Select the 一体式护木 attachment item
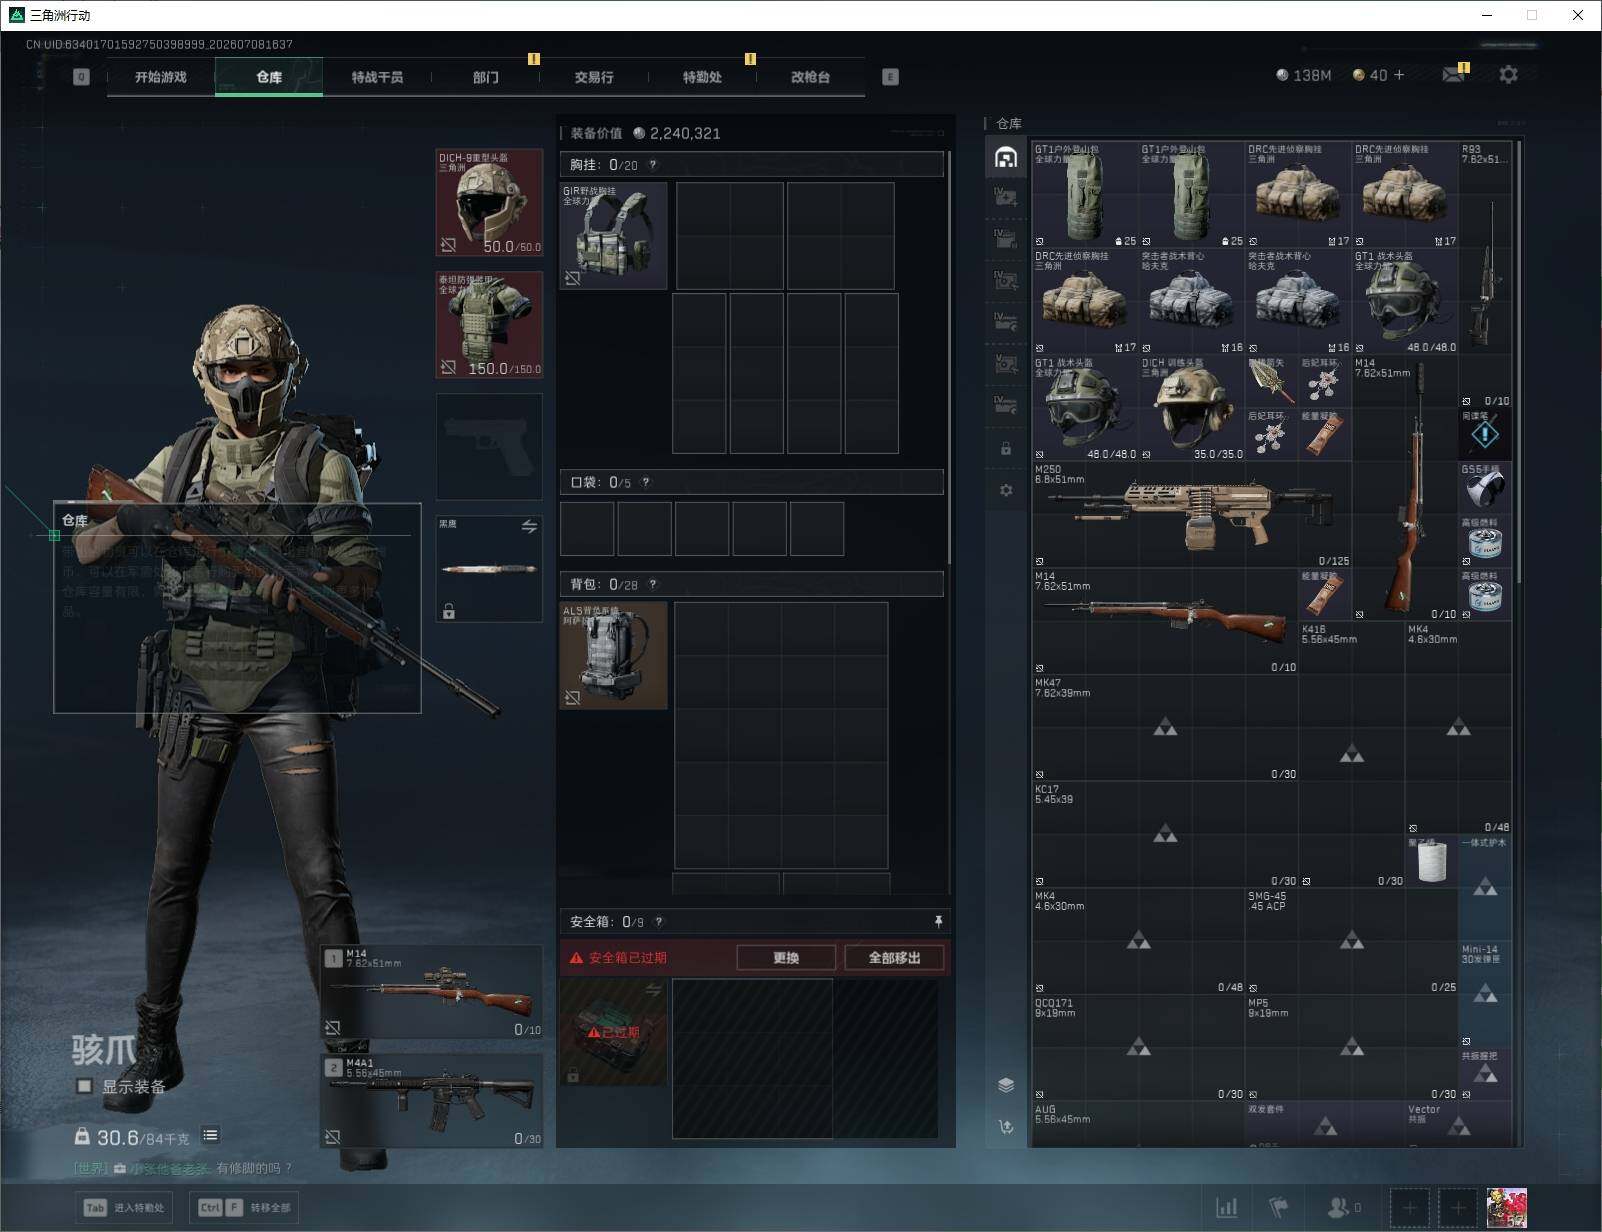1602x1232 pixels. (1485, 888)
